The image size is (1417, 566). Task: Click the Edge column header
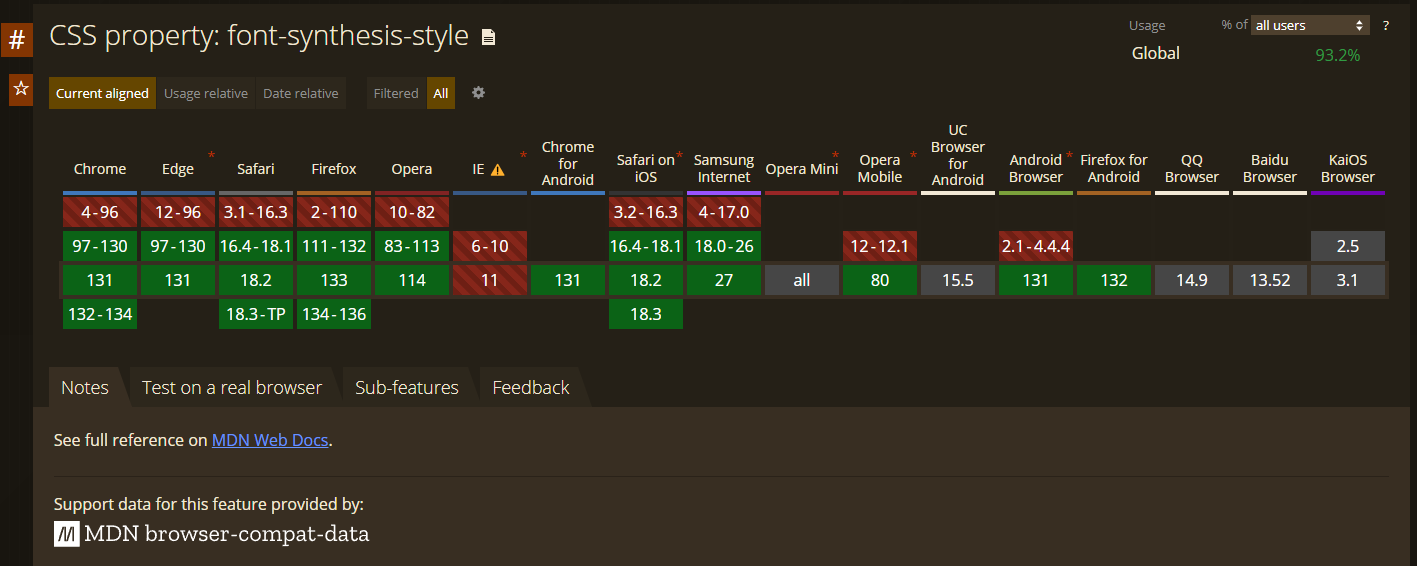[x=178, y=169]
